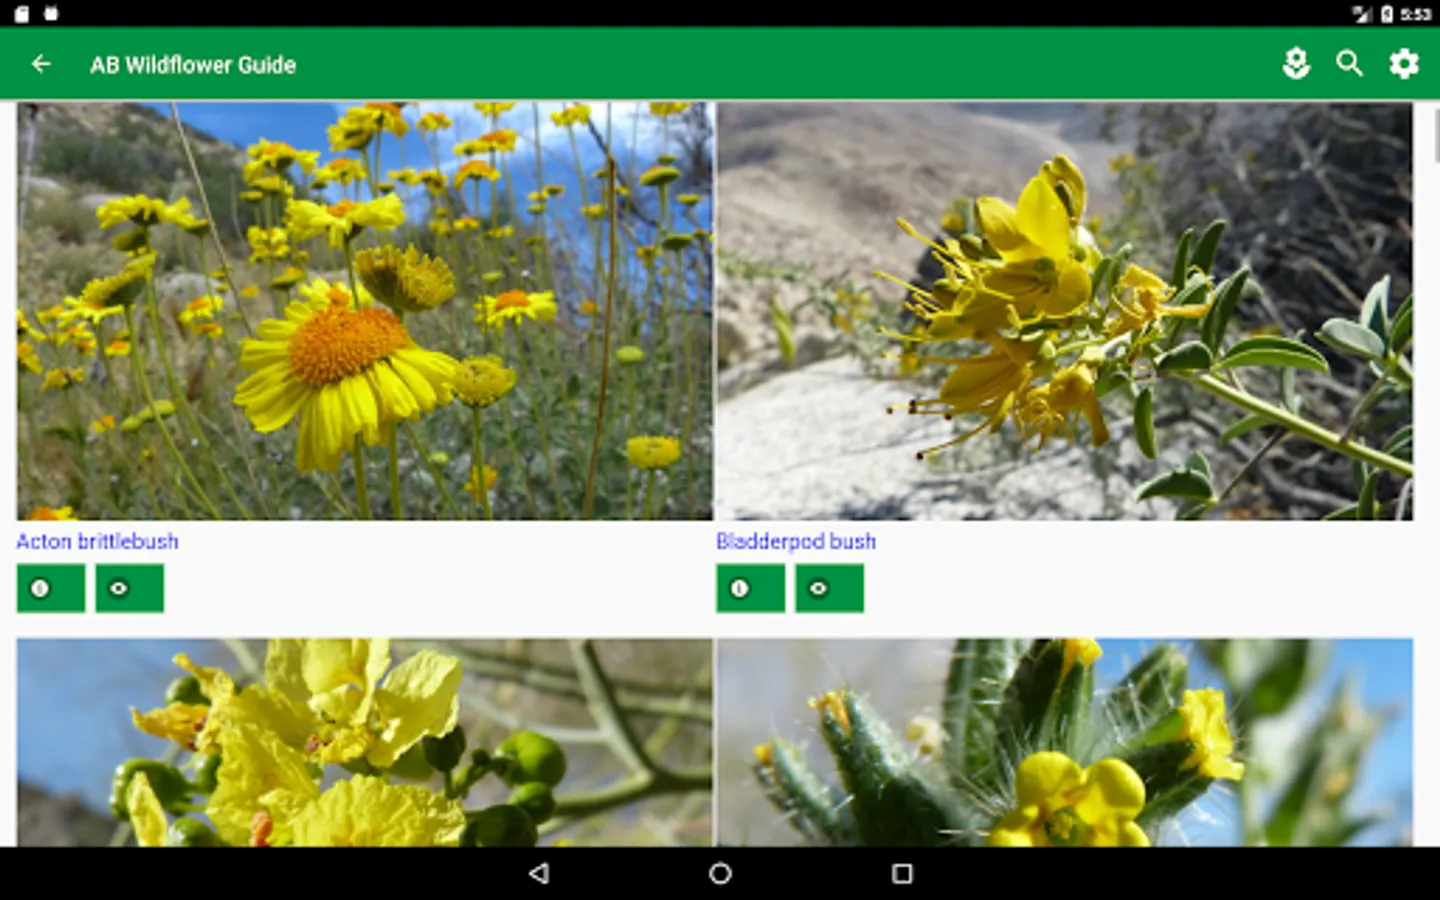The height and width of the screenshot is (900, 1440).
Task: Open the flower identification filter icon
Action: click(1296, 64)
